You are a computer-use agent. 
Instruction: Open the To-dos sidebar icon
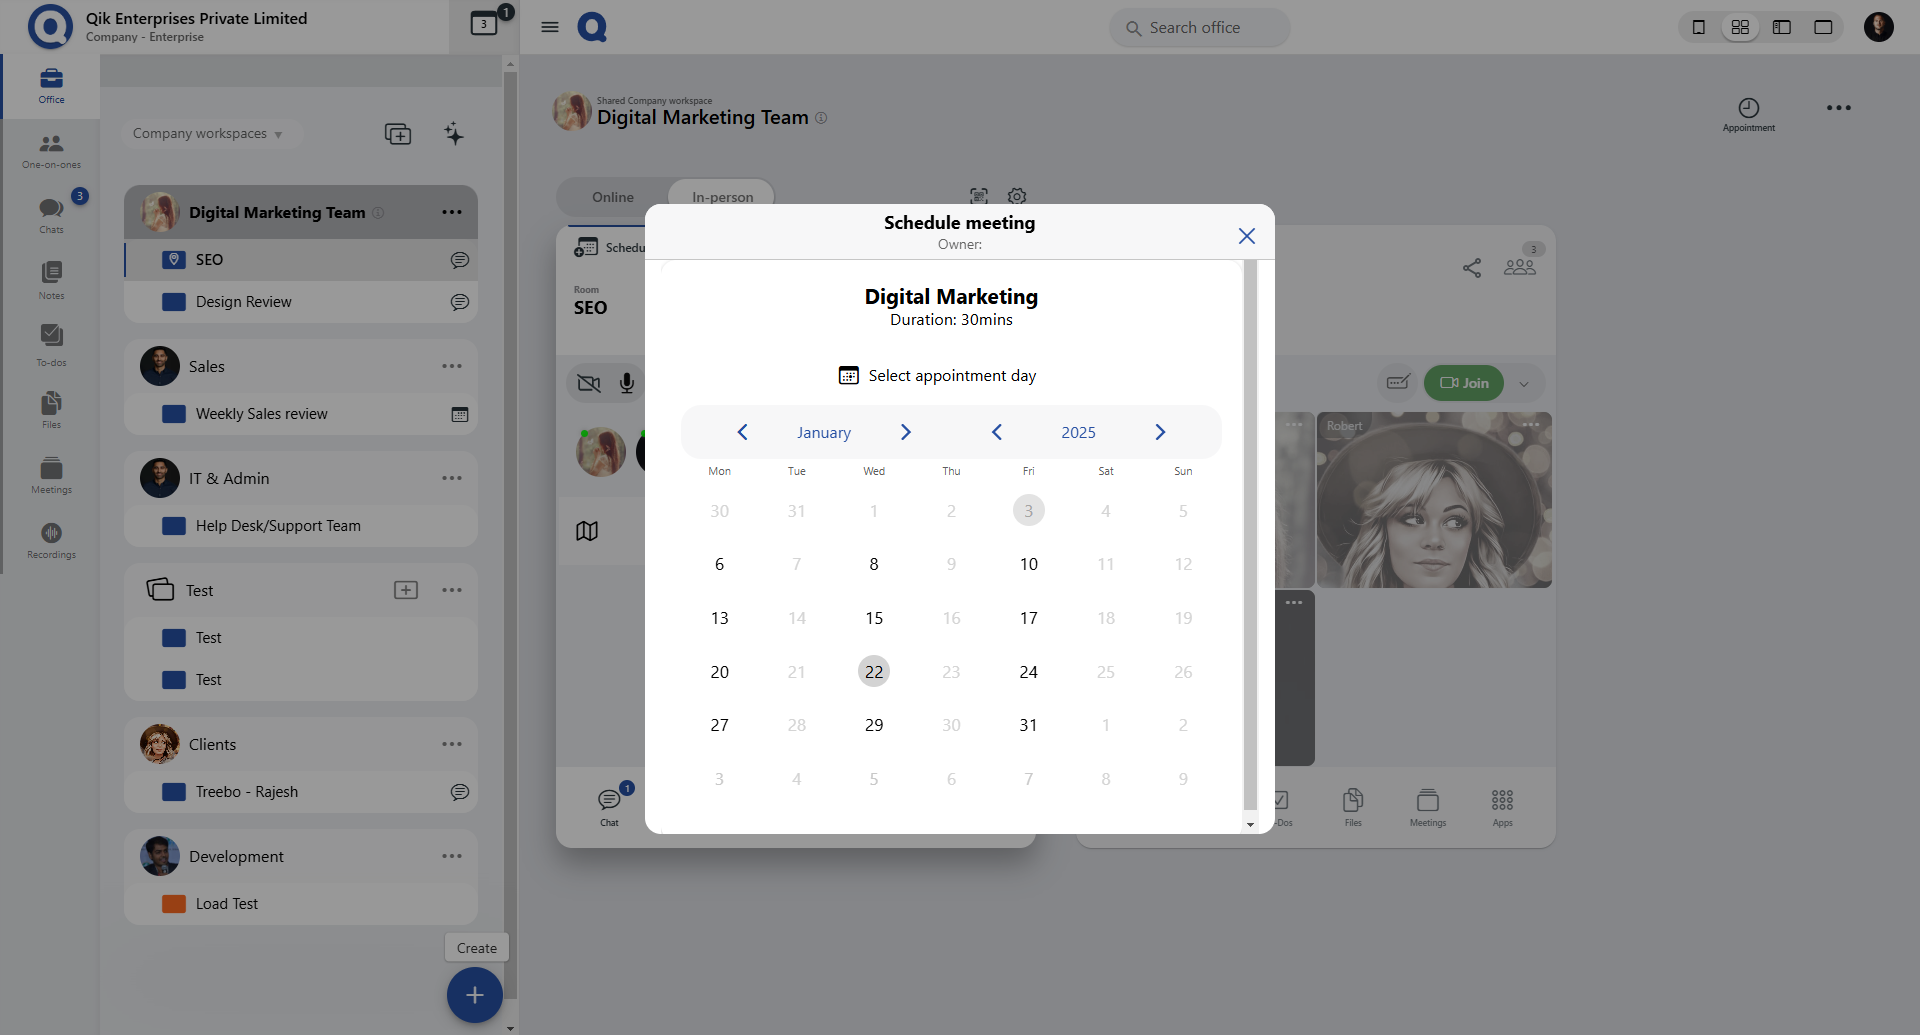click(x=51, y=343)
